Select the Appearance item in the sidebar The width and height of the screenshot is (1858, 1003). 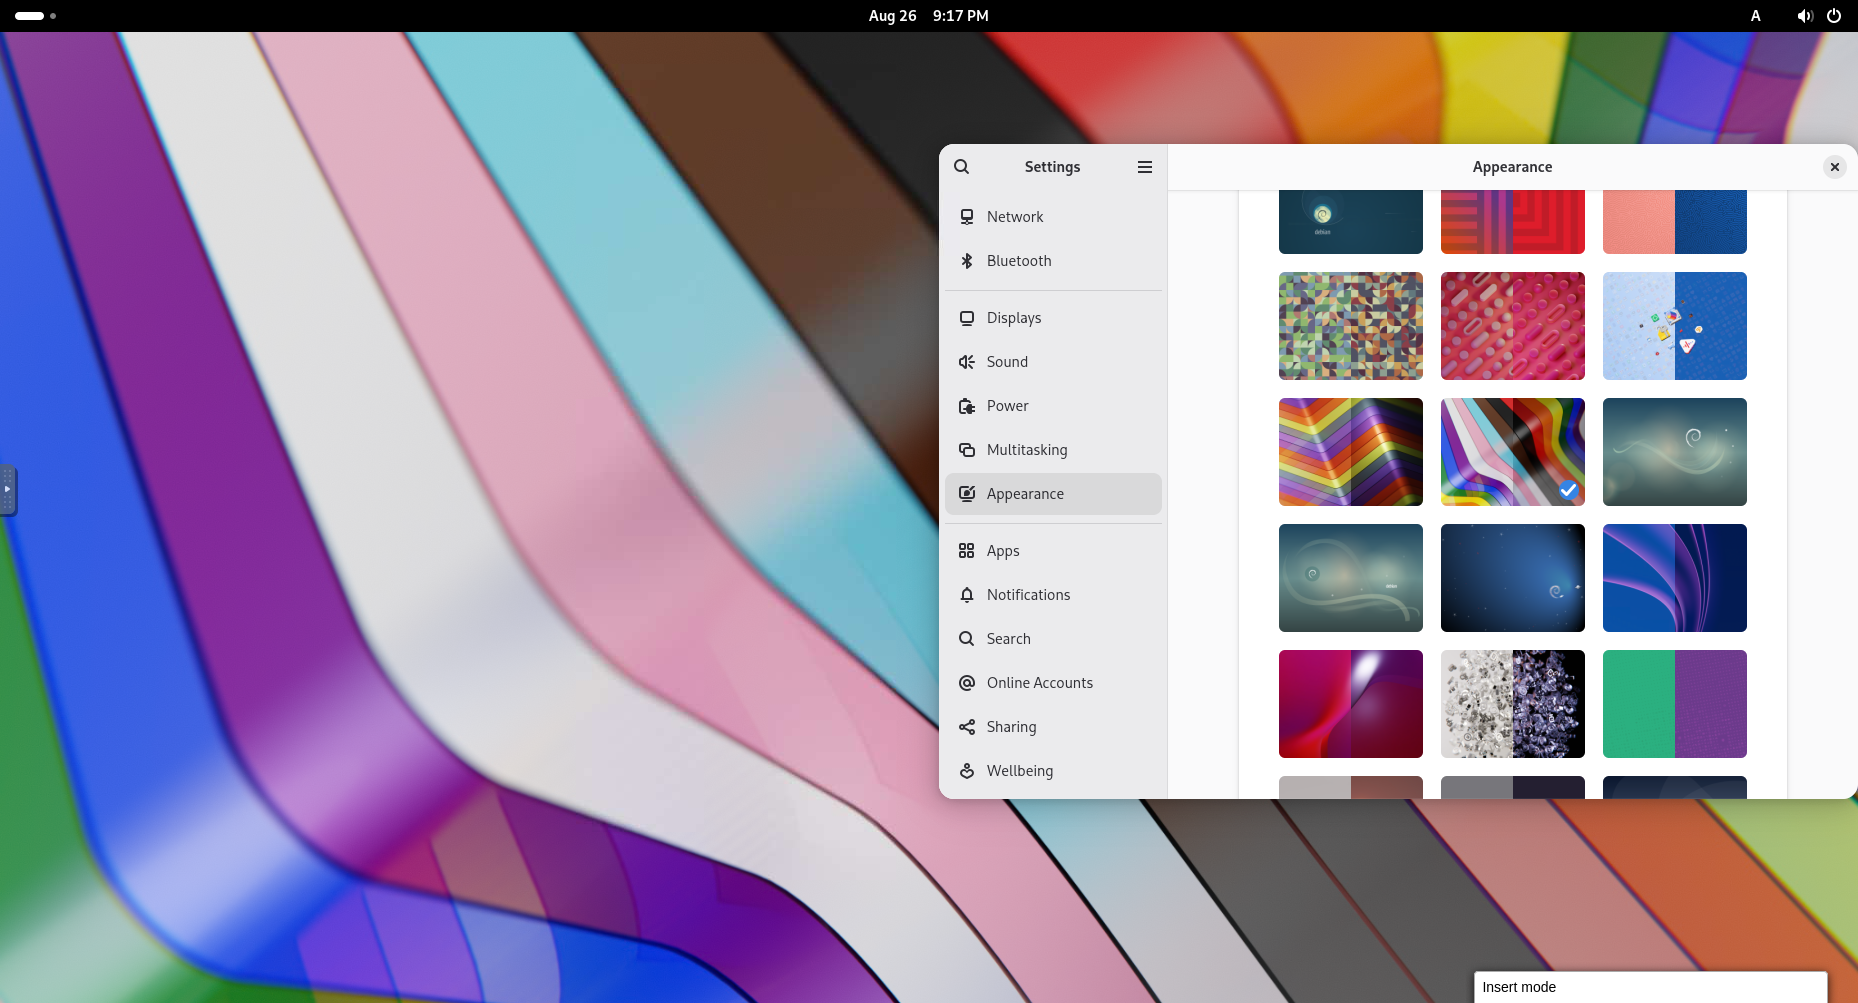[1053, 494]
